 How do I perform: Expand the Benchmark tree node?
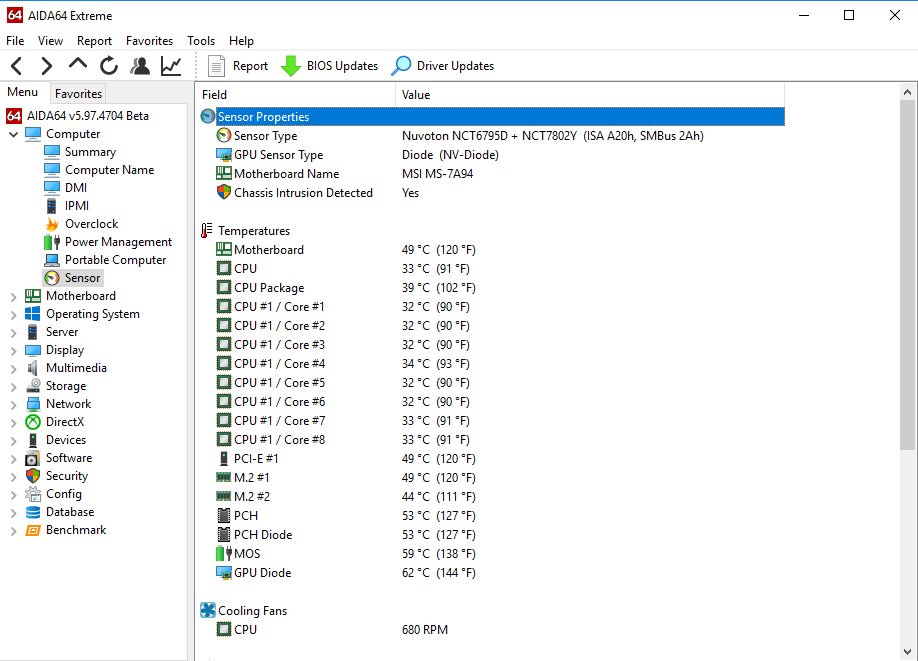tap(14, 530)
